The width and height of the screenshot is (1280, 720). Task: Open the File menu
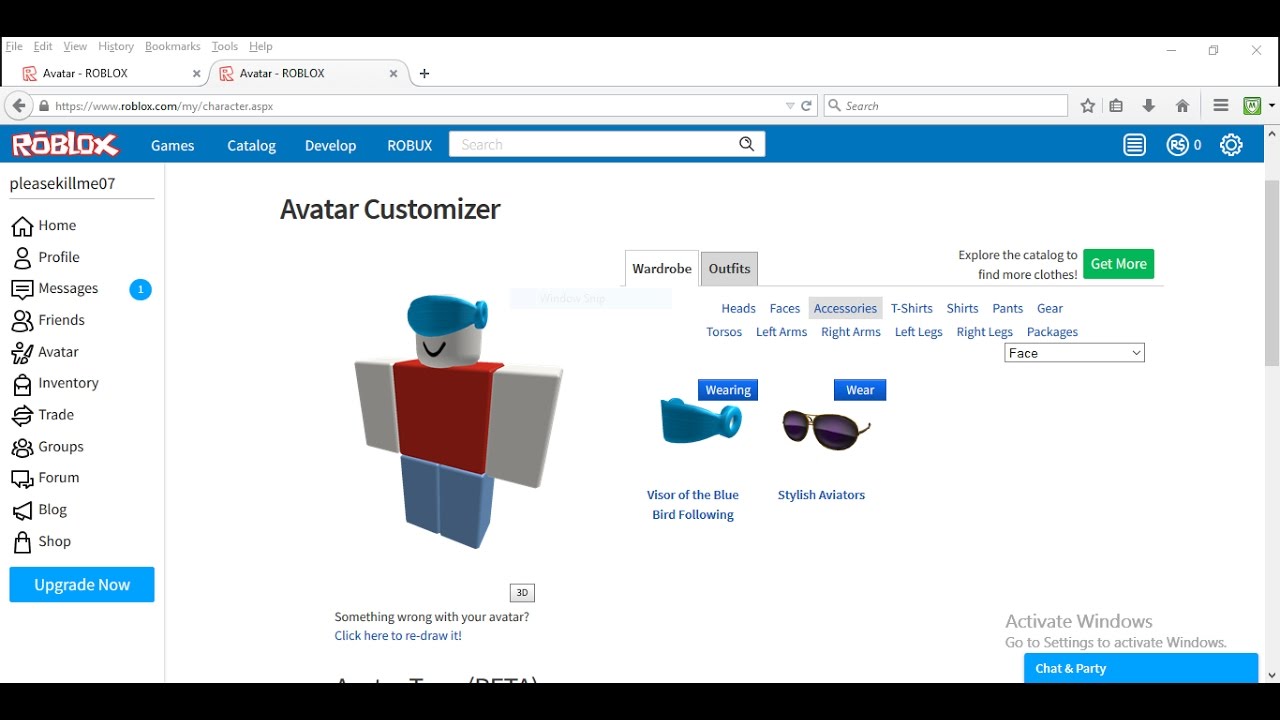14,46
